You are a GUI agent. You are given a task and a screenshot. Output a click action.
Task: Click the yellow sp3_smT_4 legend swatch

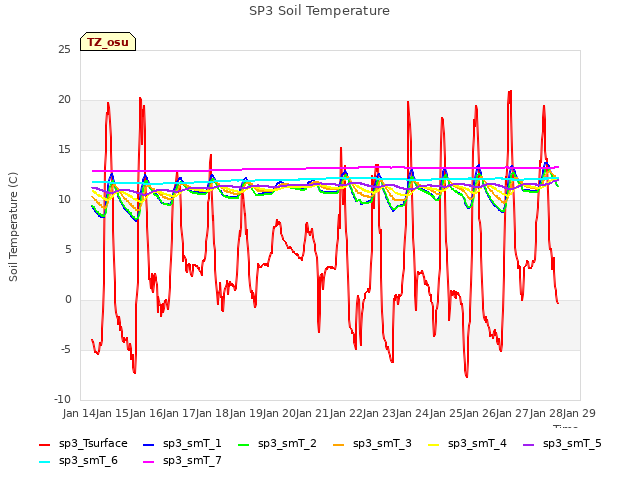tap(433, 444)
